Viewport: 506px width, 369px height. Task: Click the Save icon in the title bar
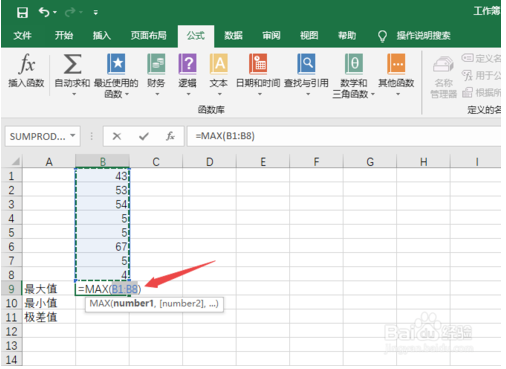[22, 12]
